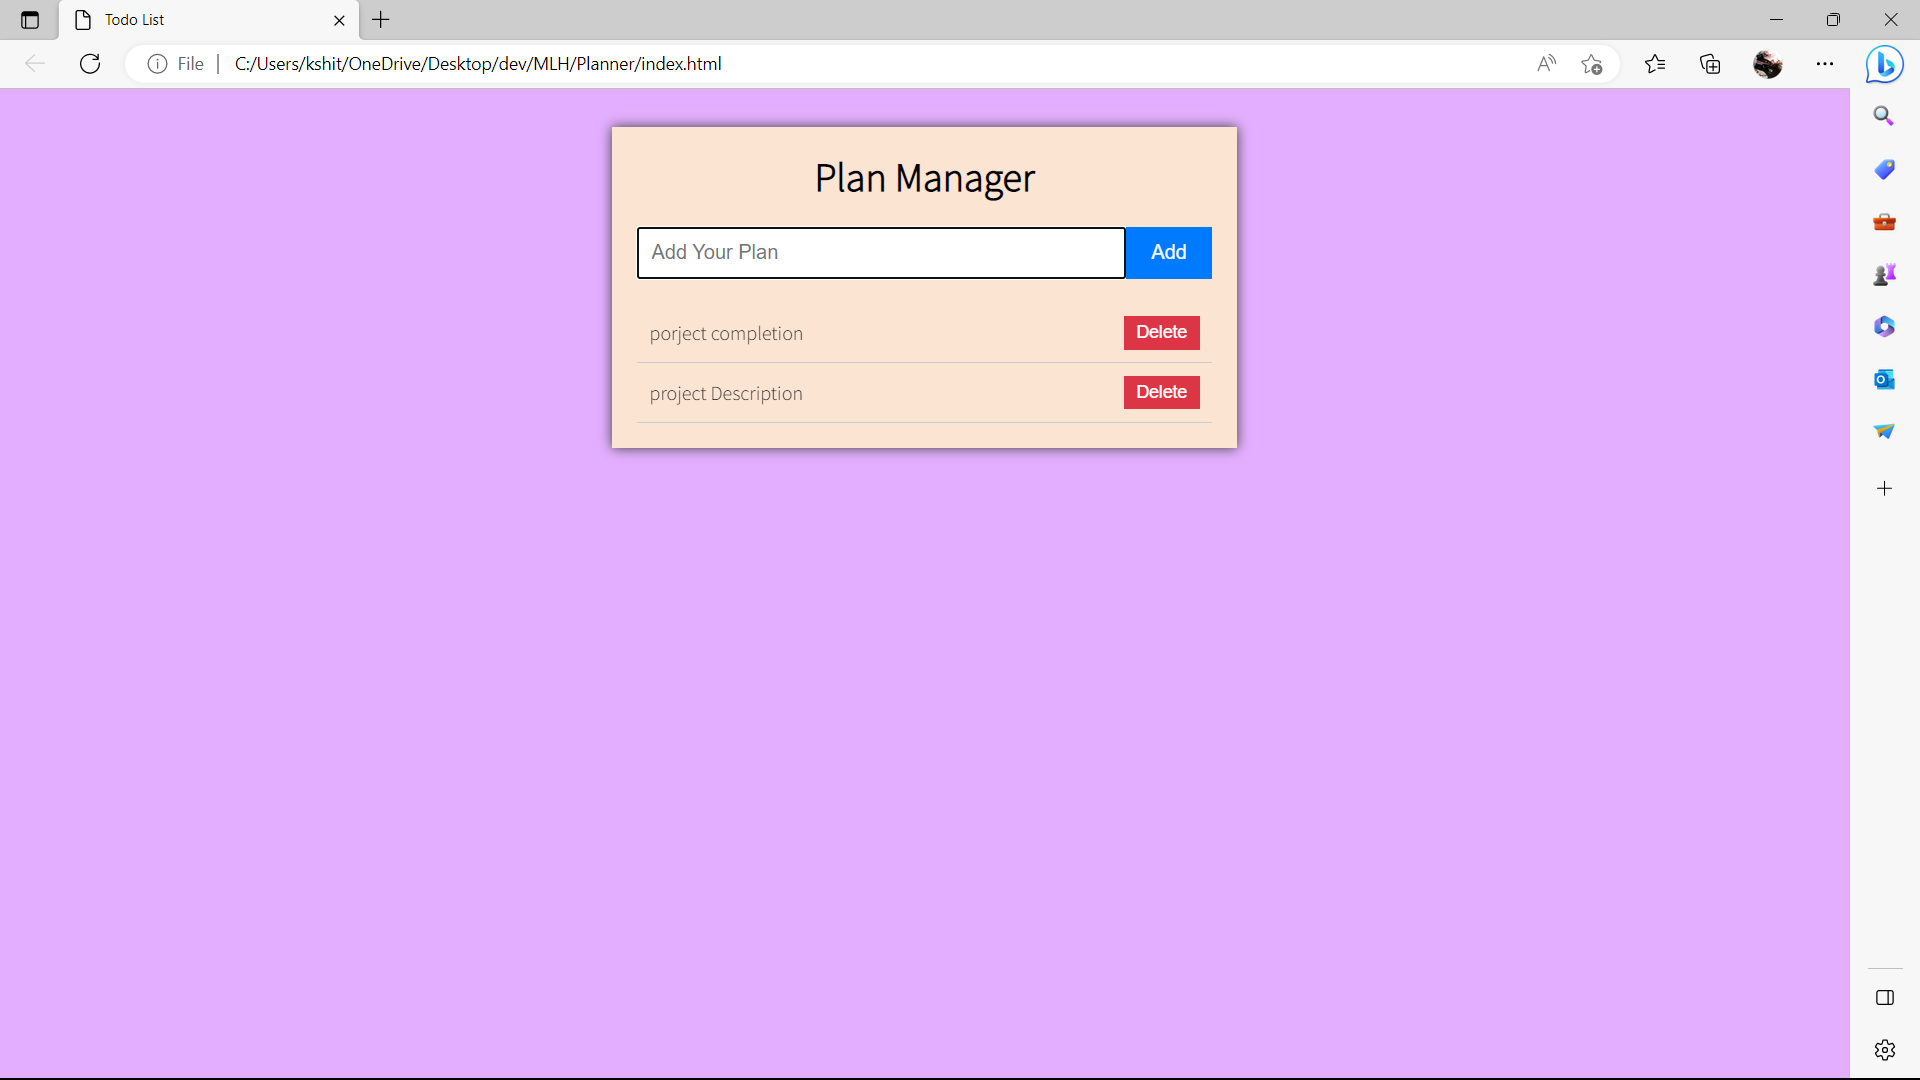This screenshot has width=1920, height=1080.
Task: Add a sidebar app with plus
Action: (x=1884, y=489)
